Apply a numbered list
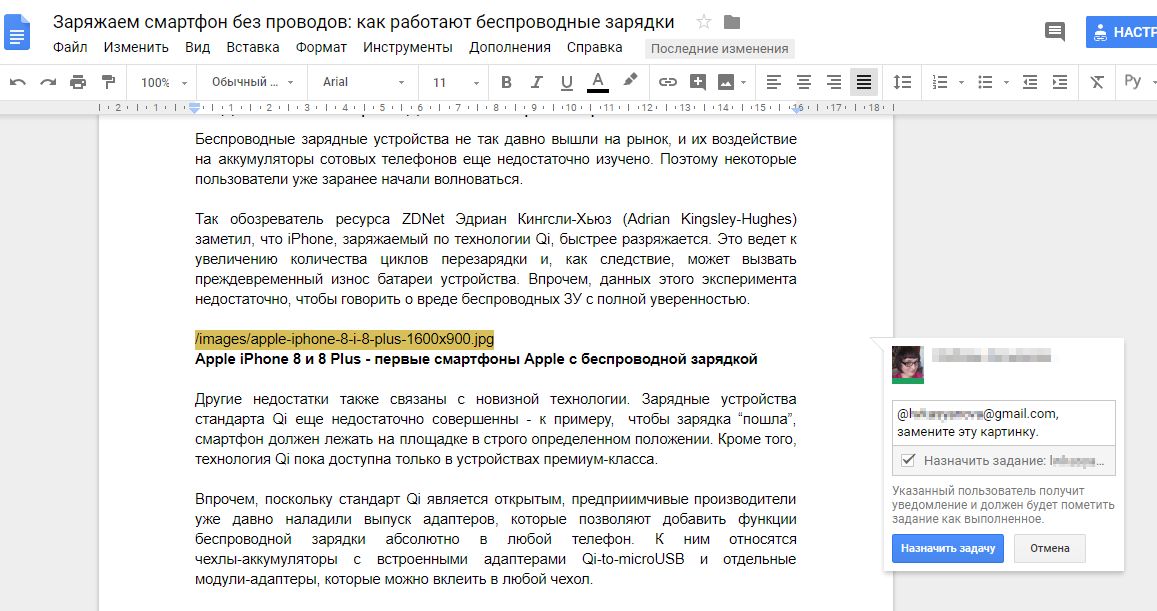The image size is (1157, 611). click(x=940, y=82)
